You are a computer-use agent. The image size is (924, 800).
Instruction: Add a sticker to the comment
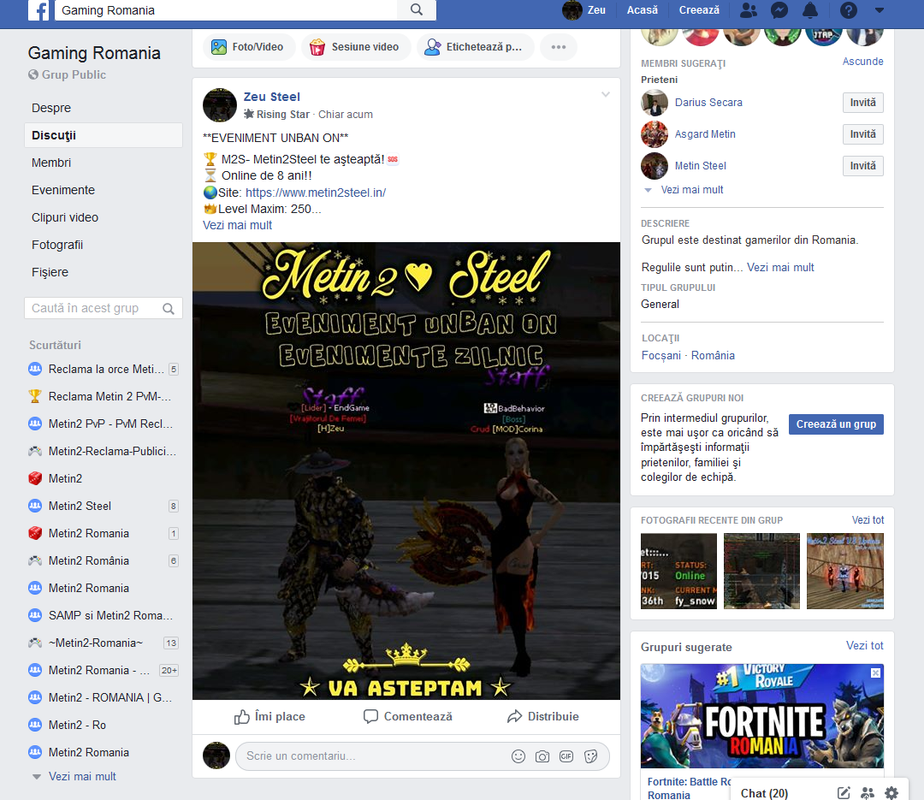pyautogui.click(x=590, y=756)
